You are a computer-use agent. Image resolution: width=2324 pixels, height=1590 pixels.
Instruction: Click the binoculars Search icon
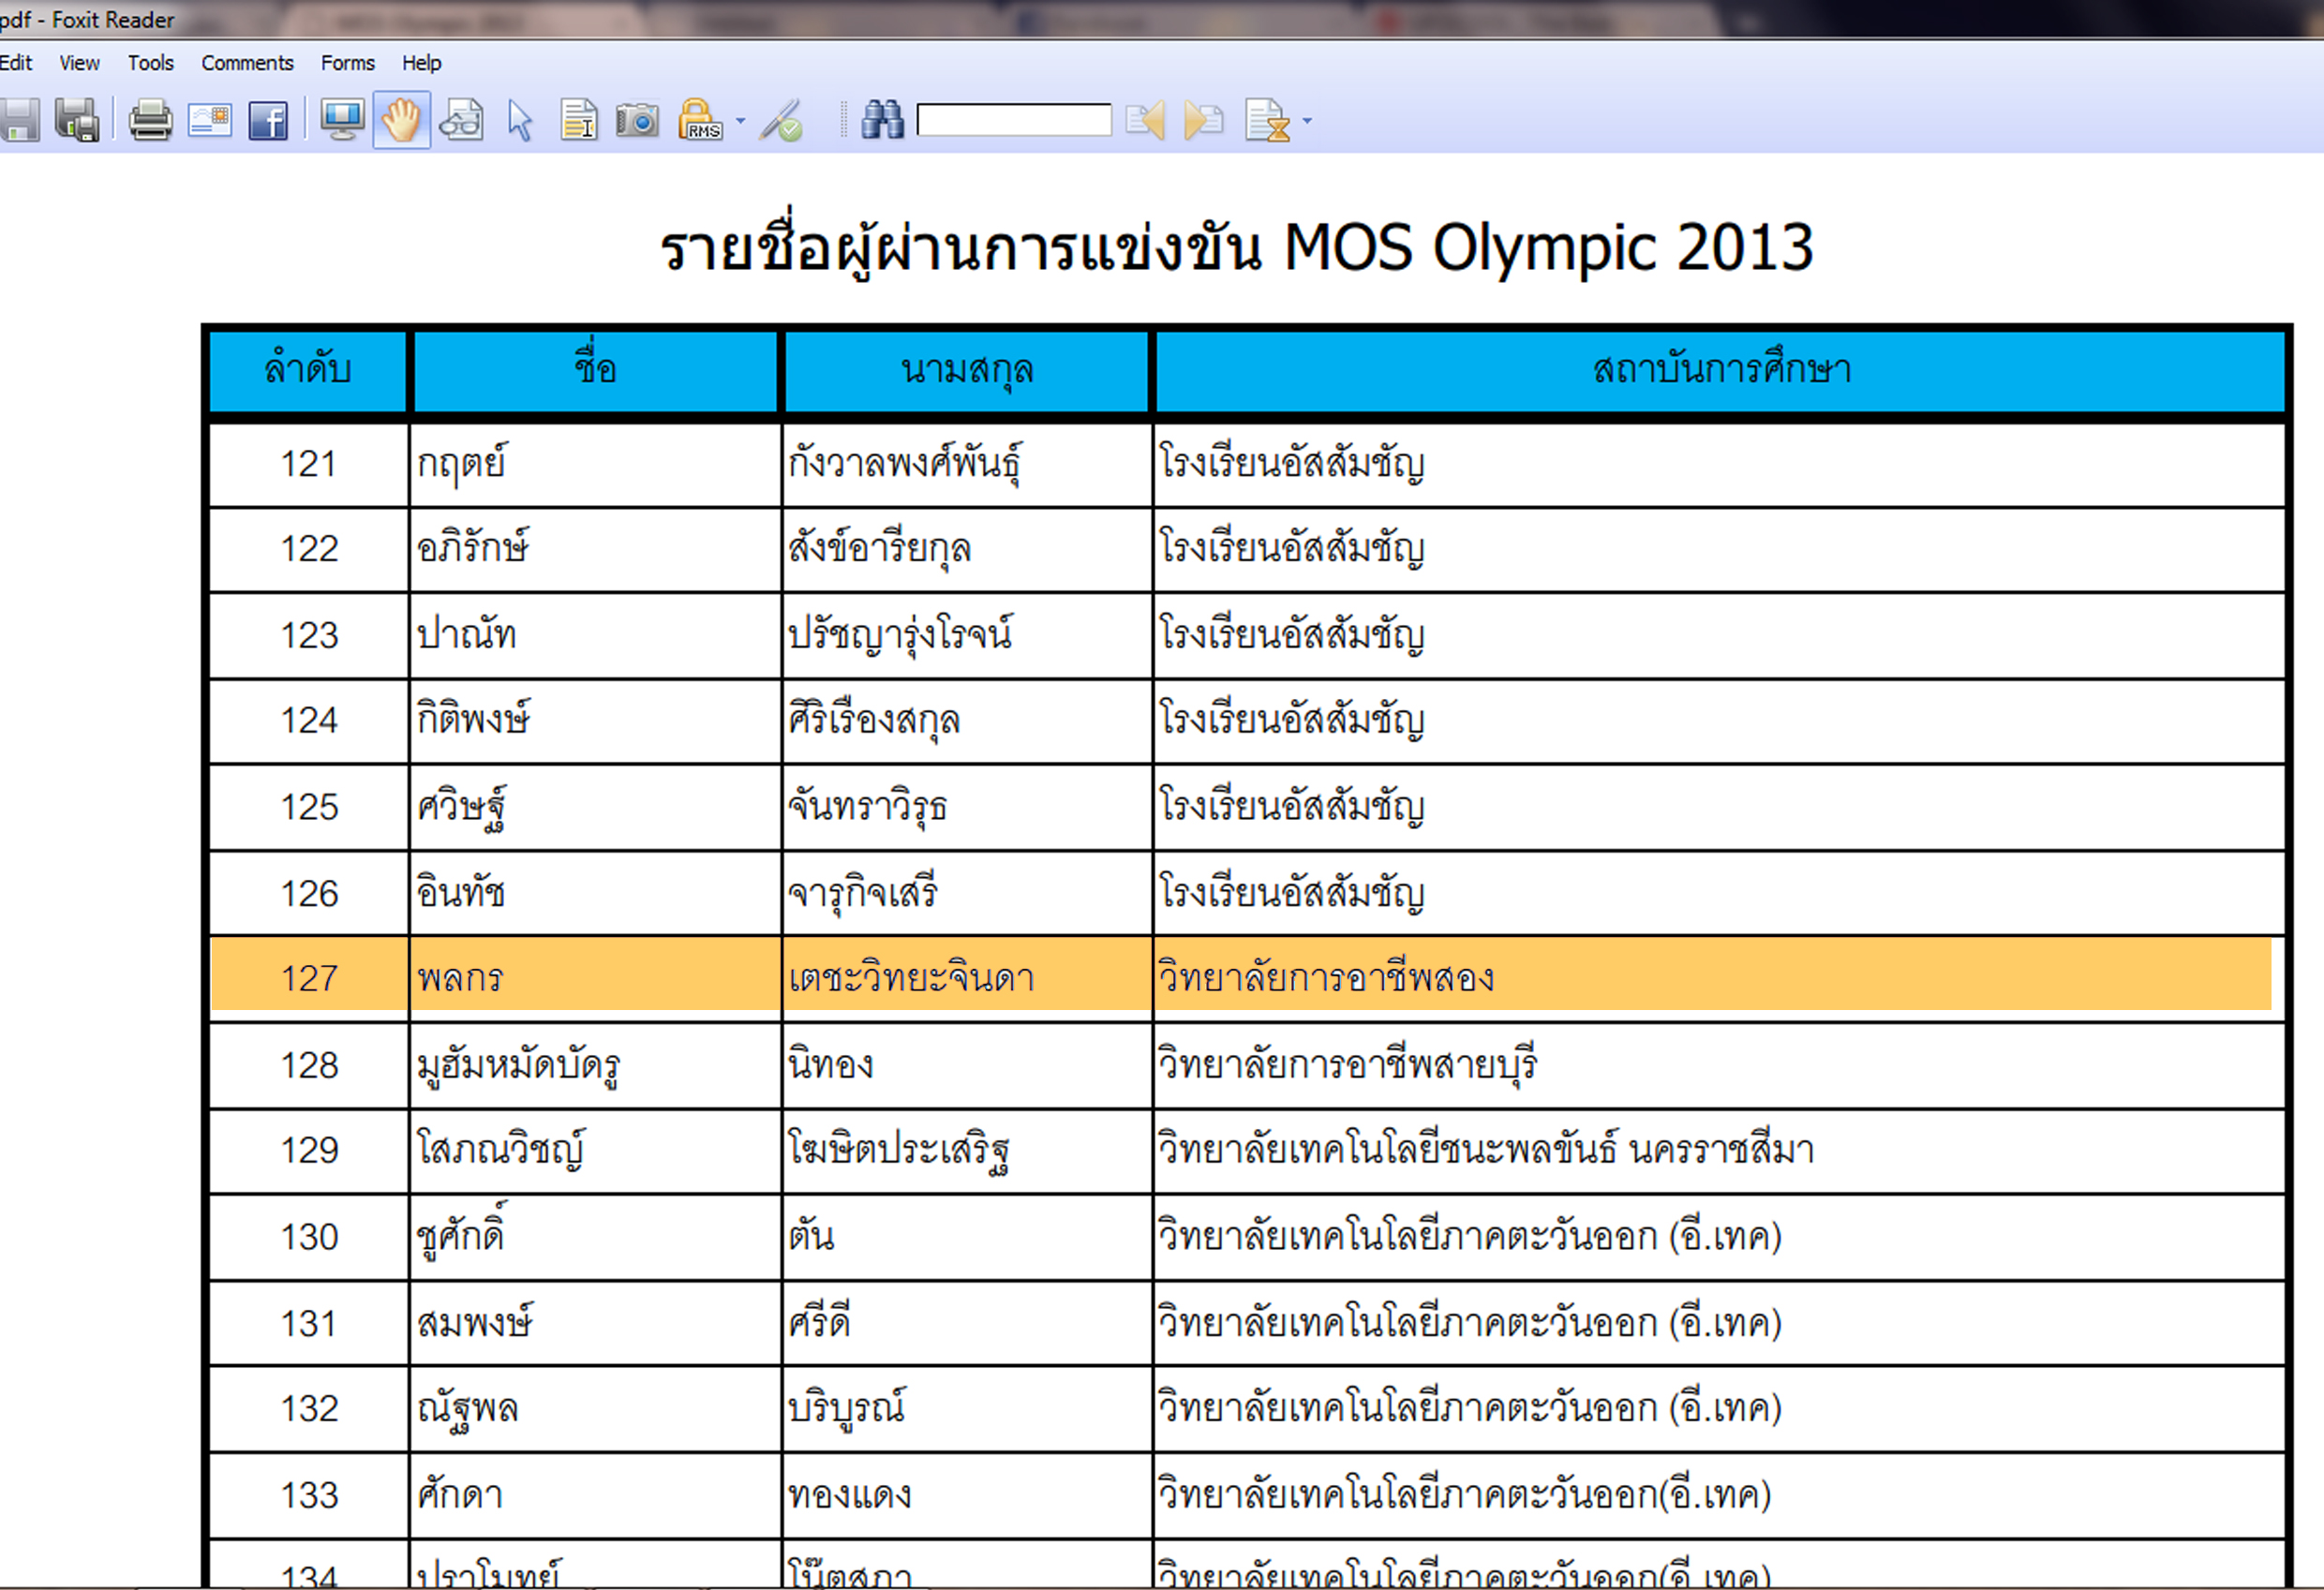click(882, 120)
